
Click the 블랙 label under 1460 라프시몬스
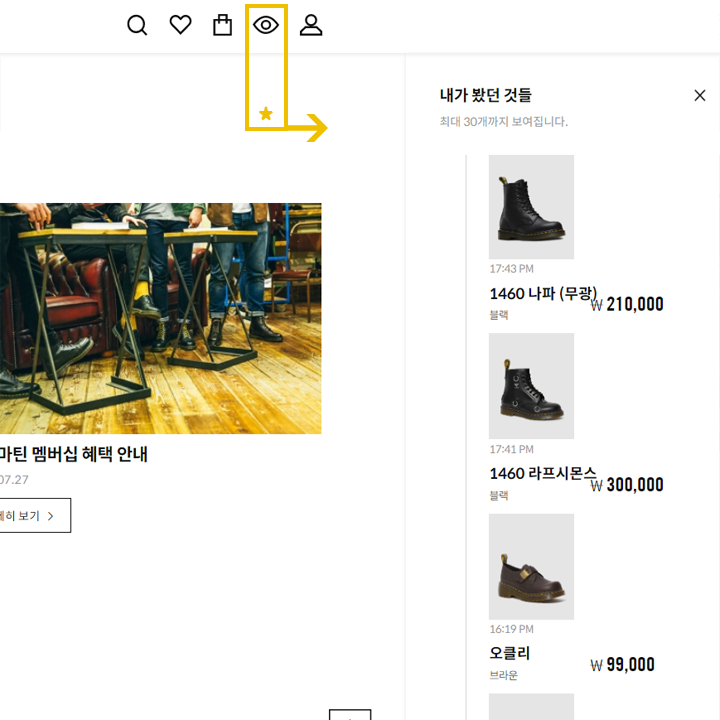(499, 495)
